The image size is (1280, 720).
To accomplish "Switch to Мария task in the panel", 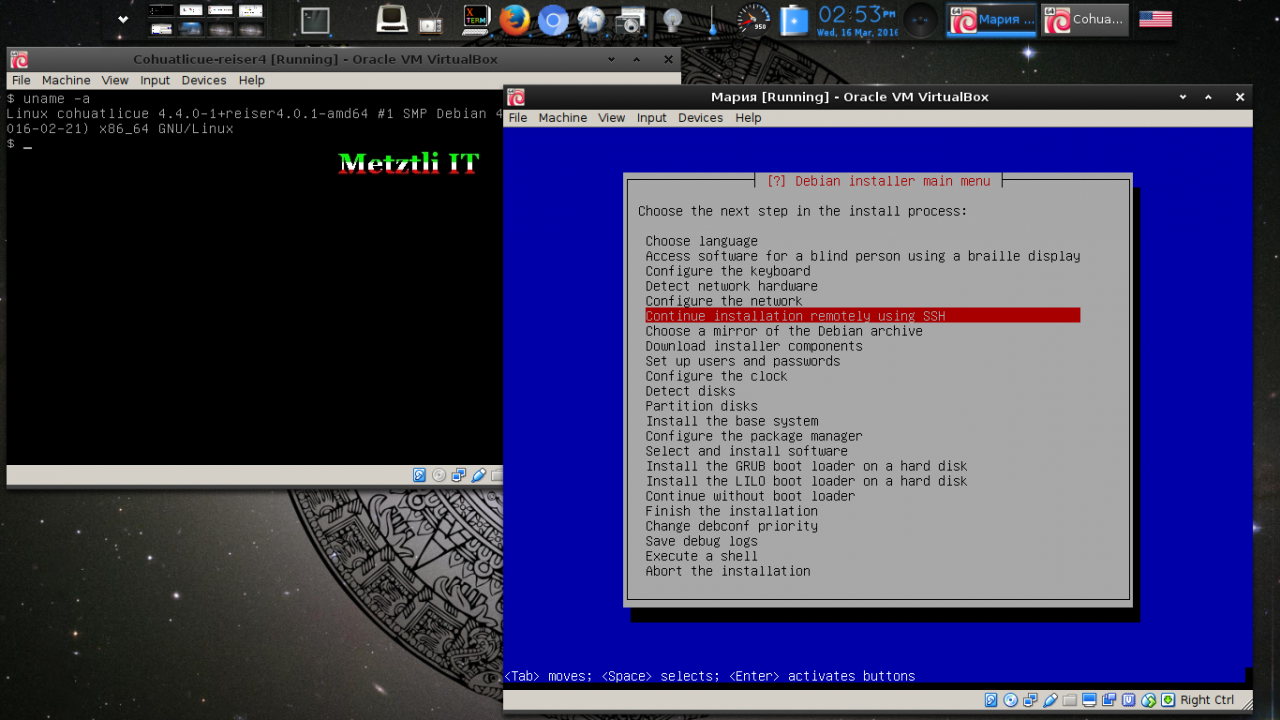I will [992, 19].
